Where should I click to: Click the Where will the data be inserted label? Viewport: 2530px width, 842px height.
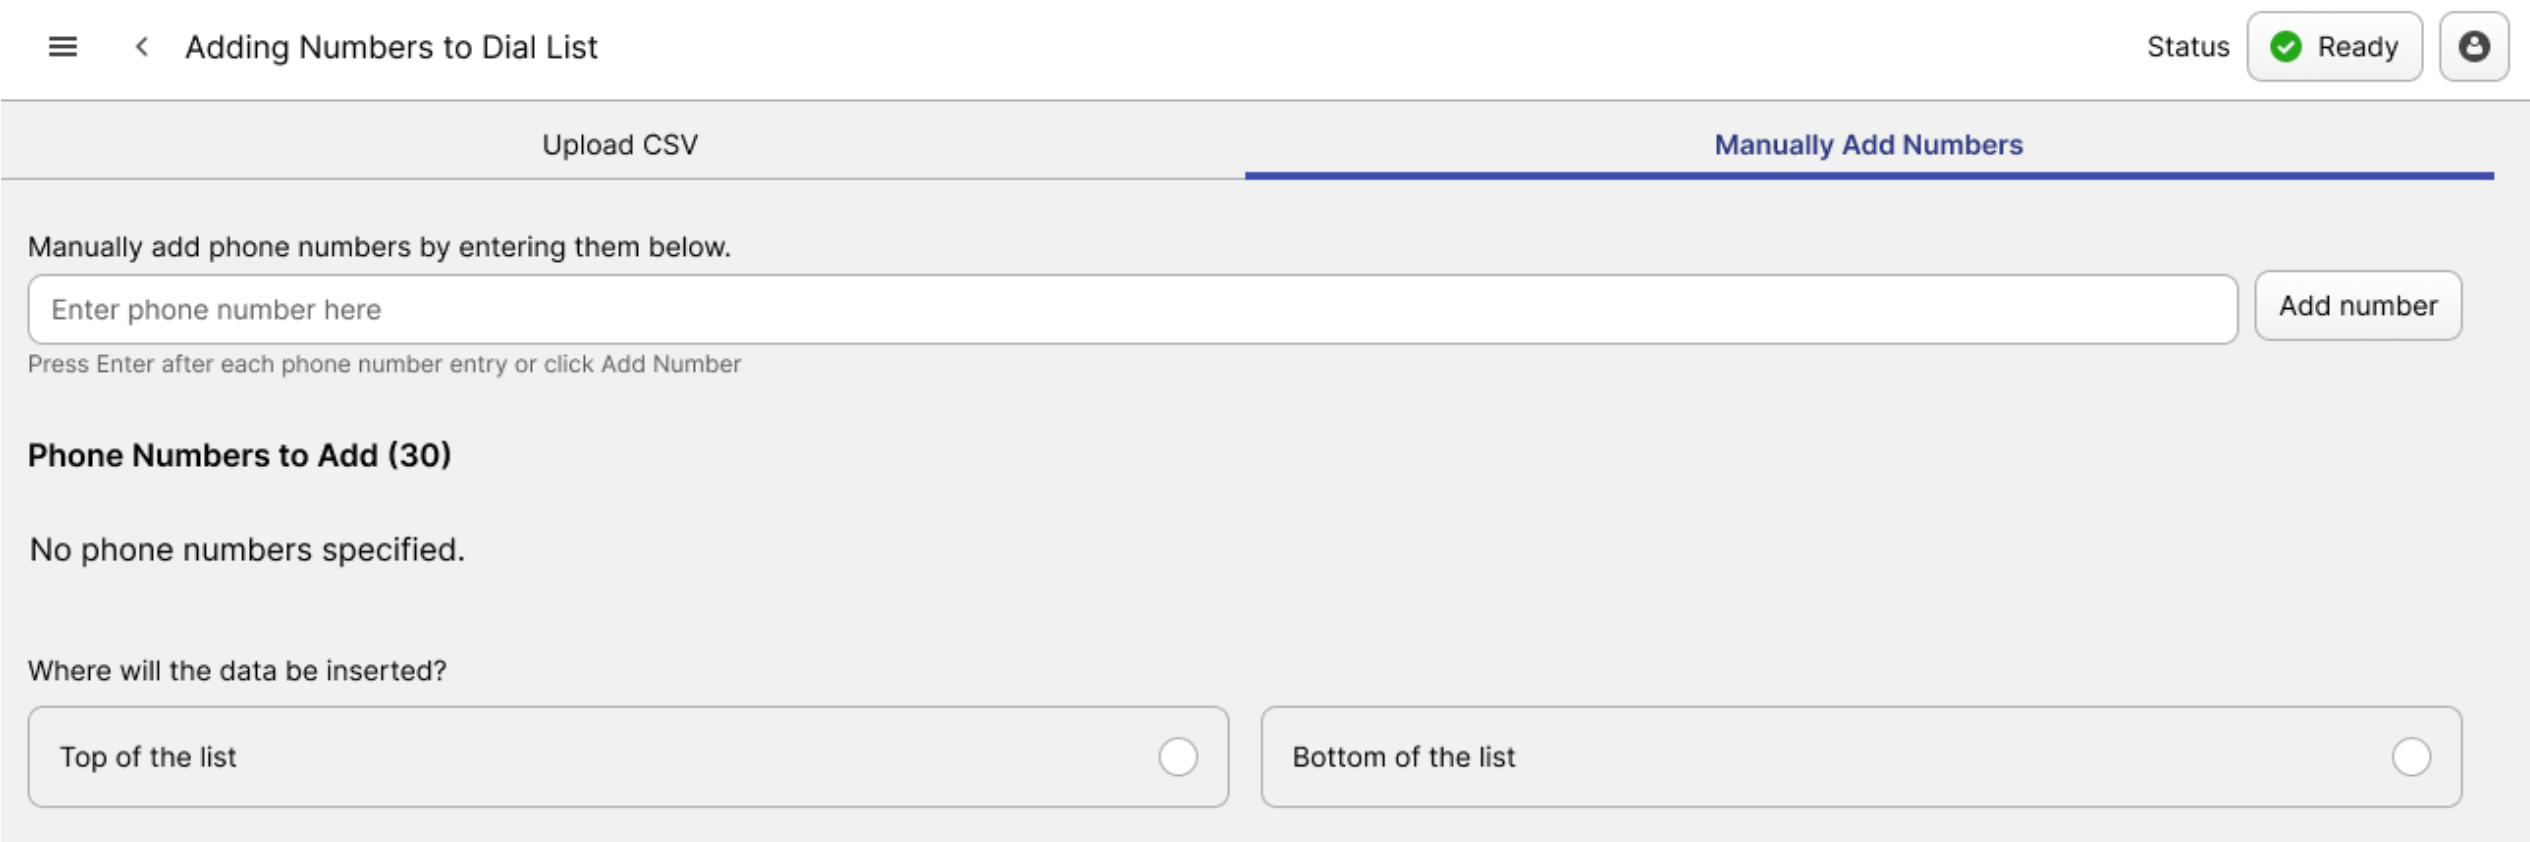pos(237,670)
